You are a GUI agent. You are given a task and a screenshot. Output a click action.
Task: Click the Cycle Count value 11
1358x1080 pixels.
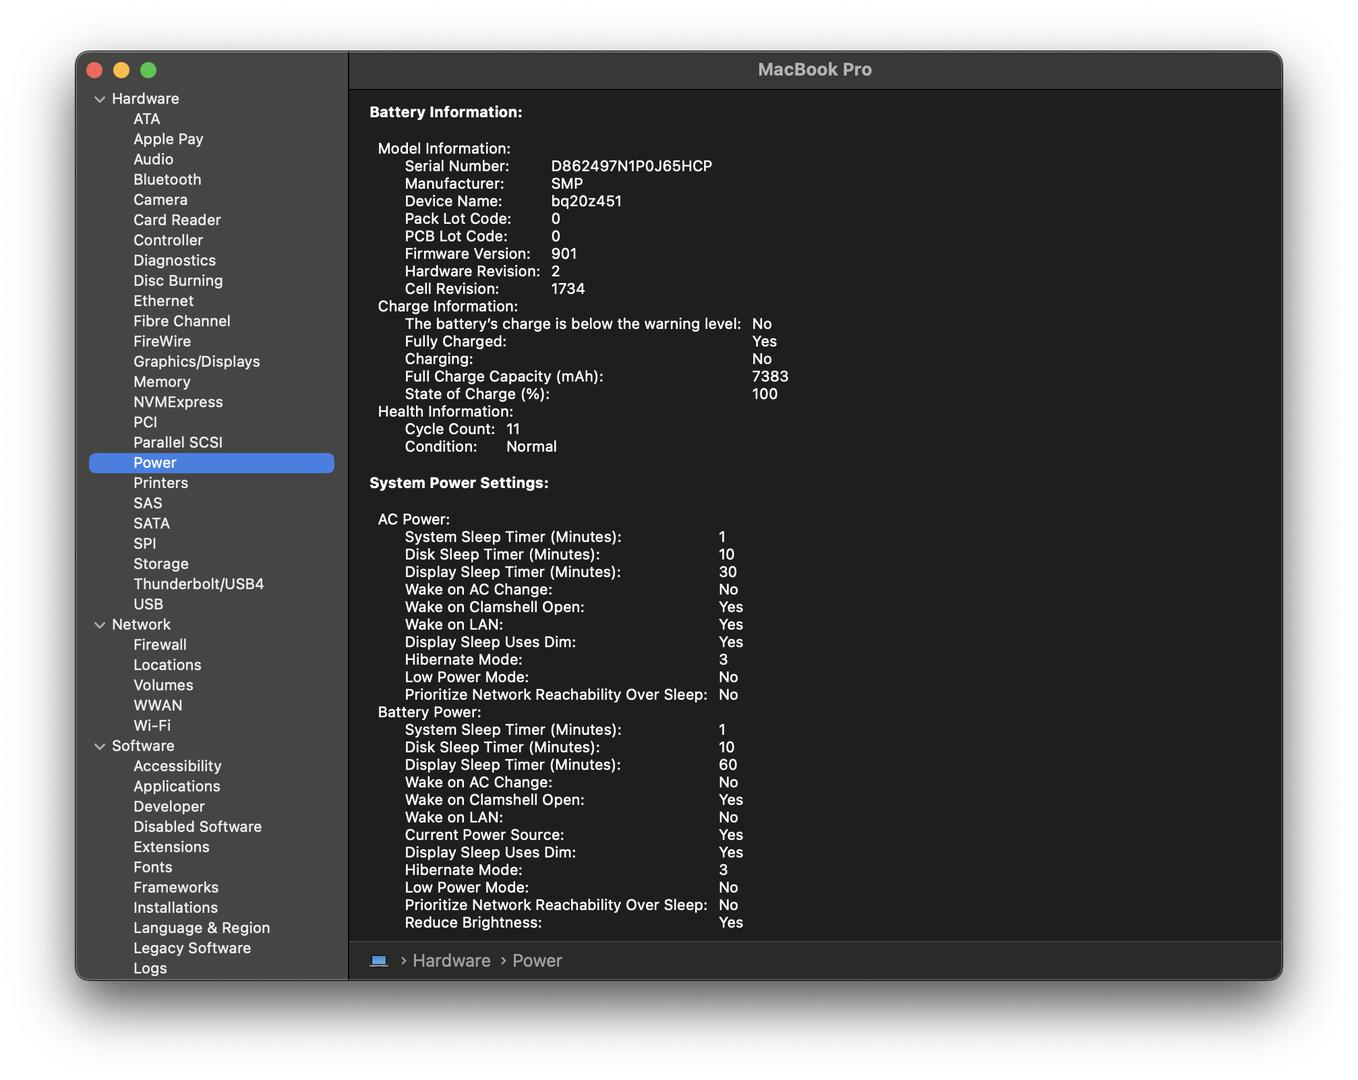(513, 429)
